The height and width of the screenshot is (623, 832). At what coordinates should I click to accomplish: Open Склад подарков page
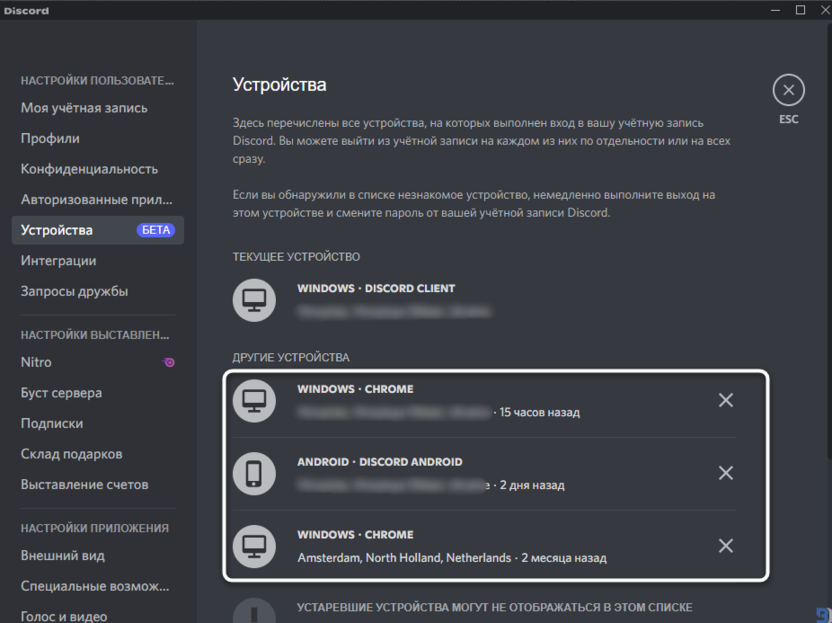coord(71,454)
